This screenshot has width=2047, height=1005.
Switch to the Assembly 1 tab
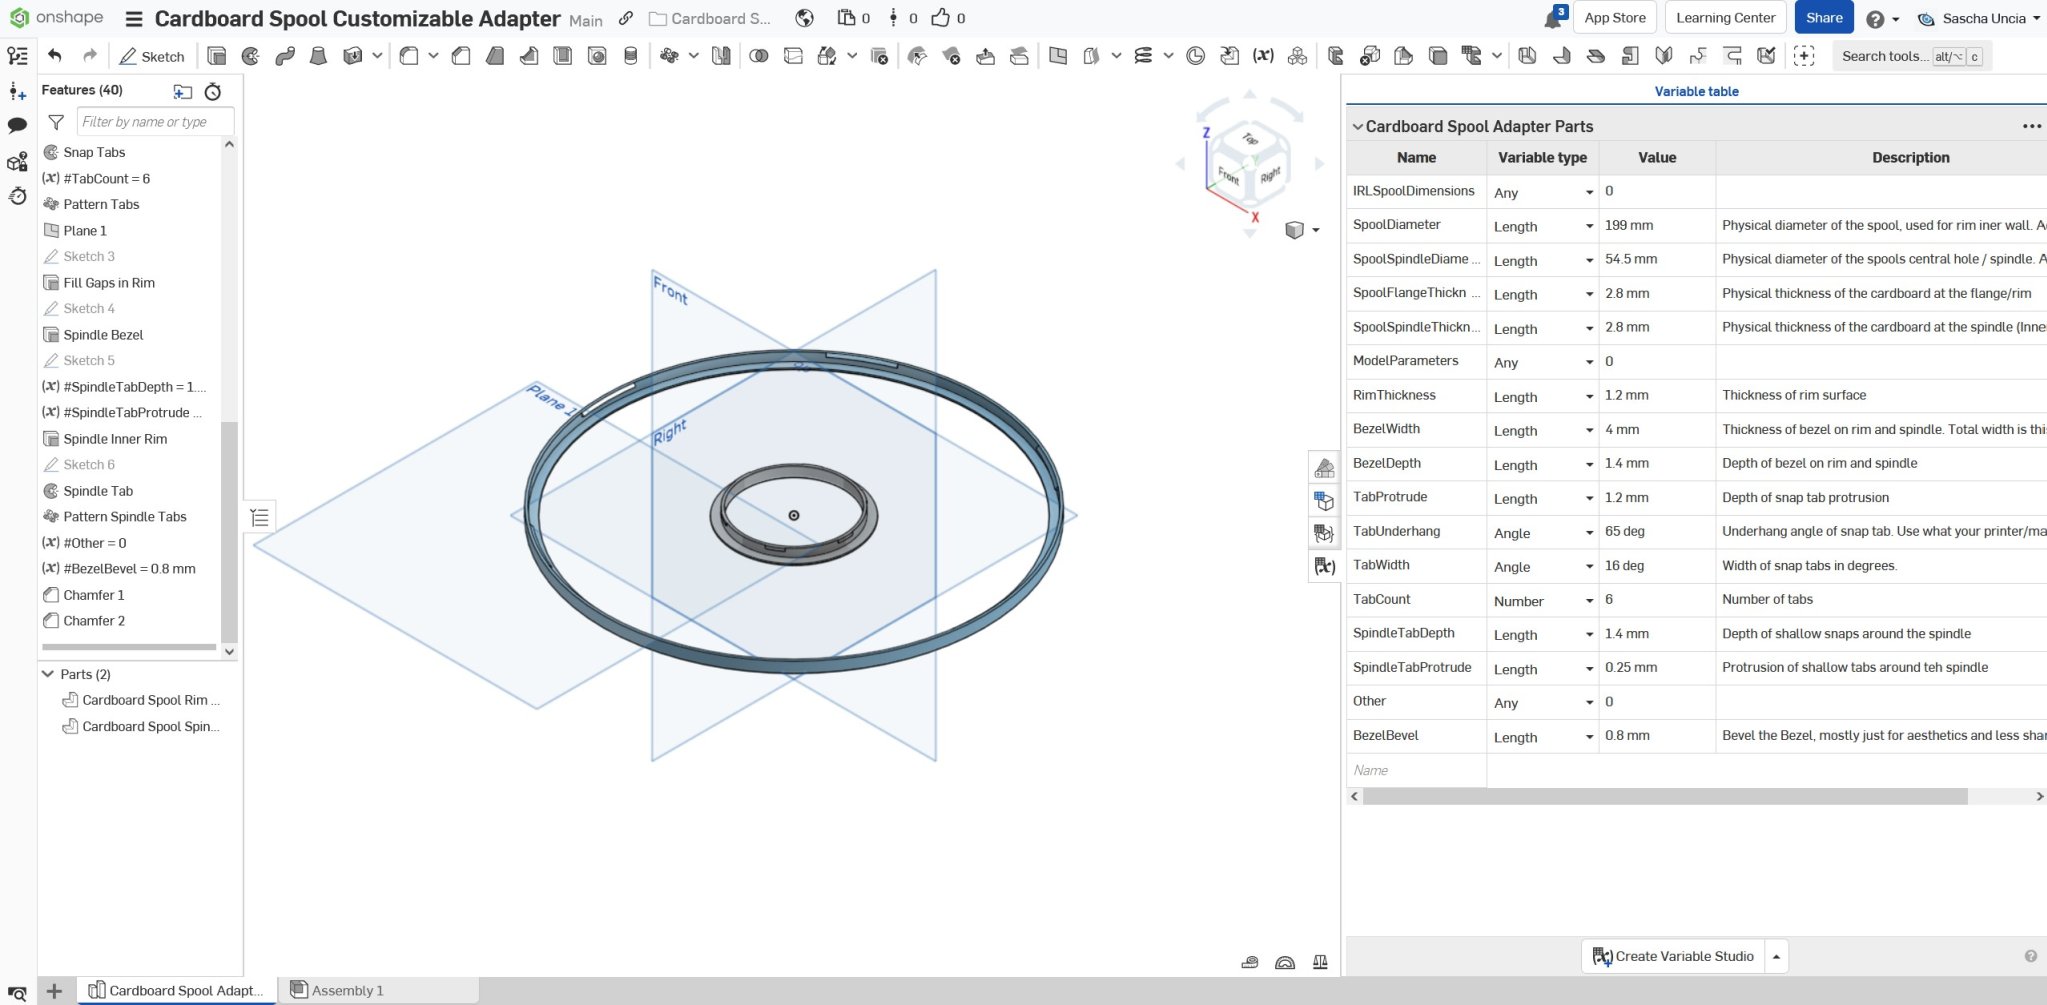click(346, 990)
